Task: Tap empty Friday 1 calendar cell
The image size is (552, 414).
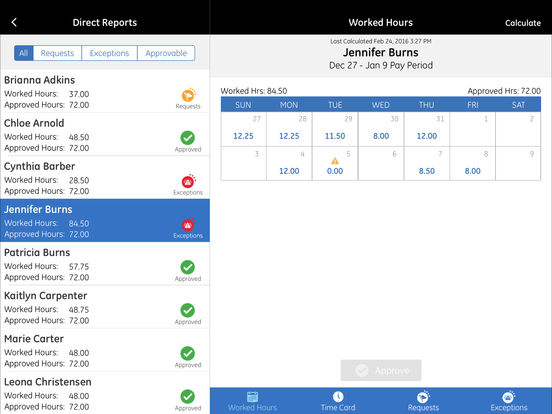Action: click(x=472, y=129)
